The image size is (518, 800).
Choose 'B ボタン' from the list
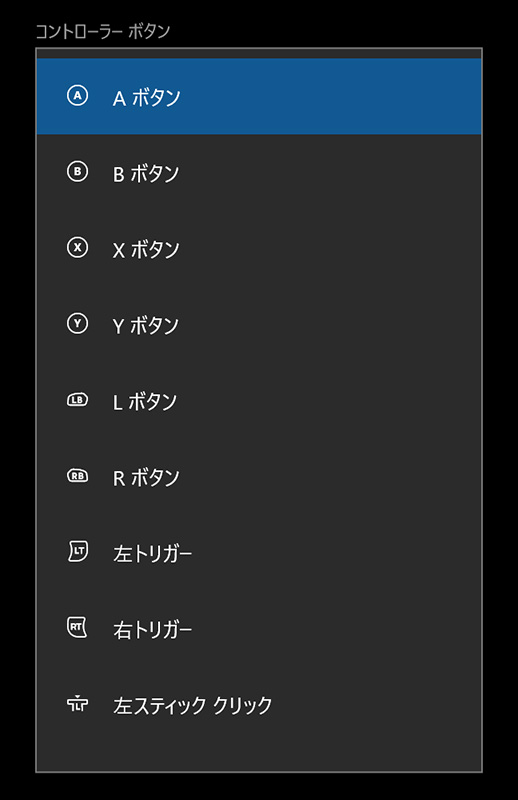pyautogui.click(x=259, y=172)
